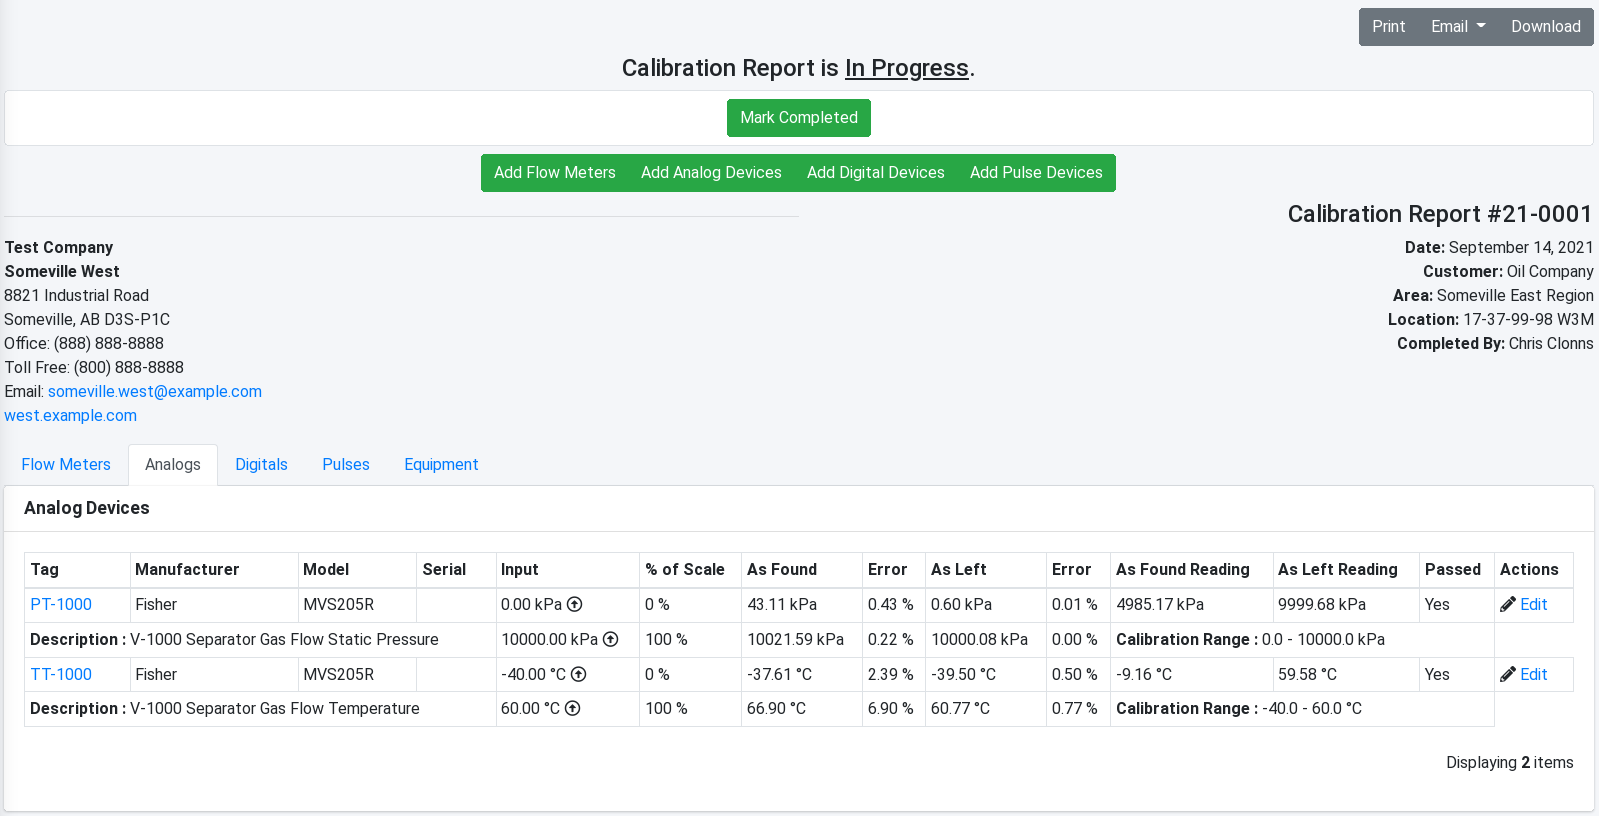Click the MVS205R model in TT-1000 row
The image size is (1599, 816).
click(x=339, y=674)
